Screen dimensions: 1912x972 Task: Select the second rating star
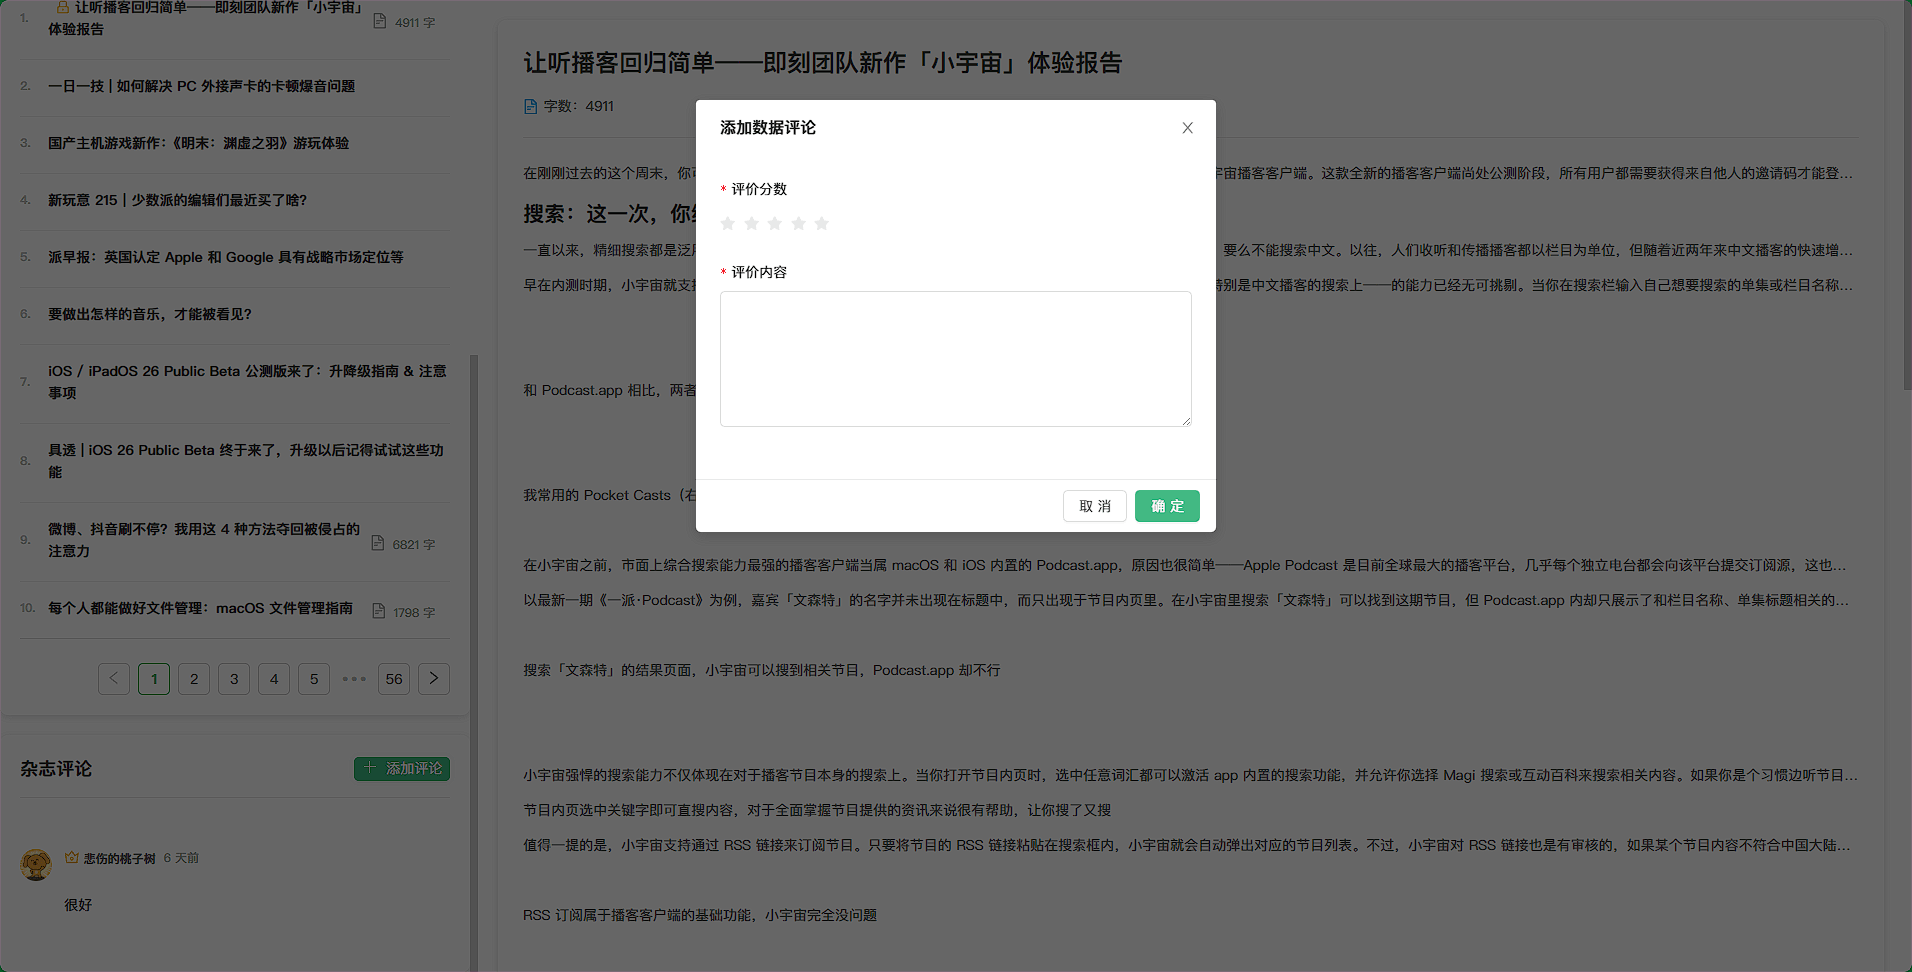751,223
